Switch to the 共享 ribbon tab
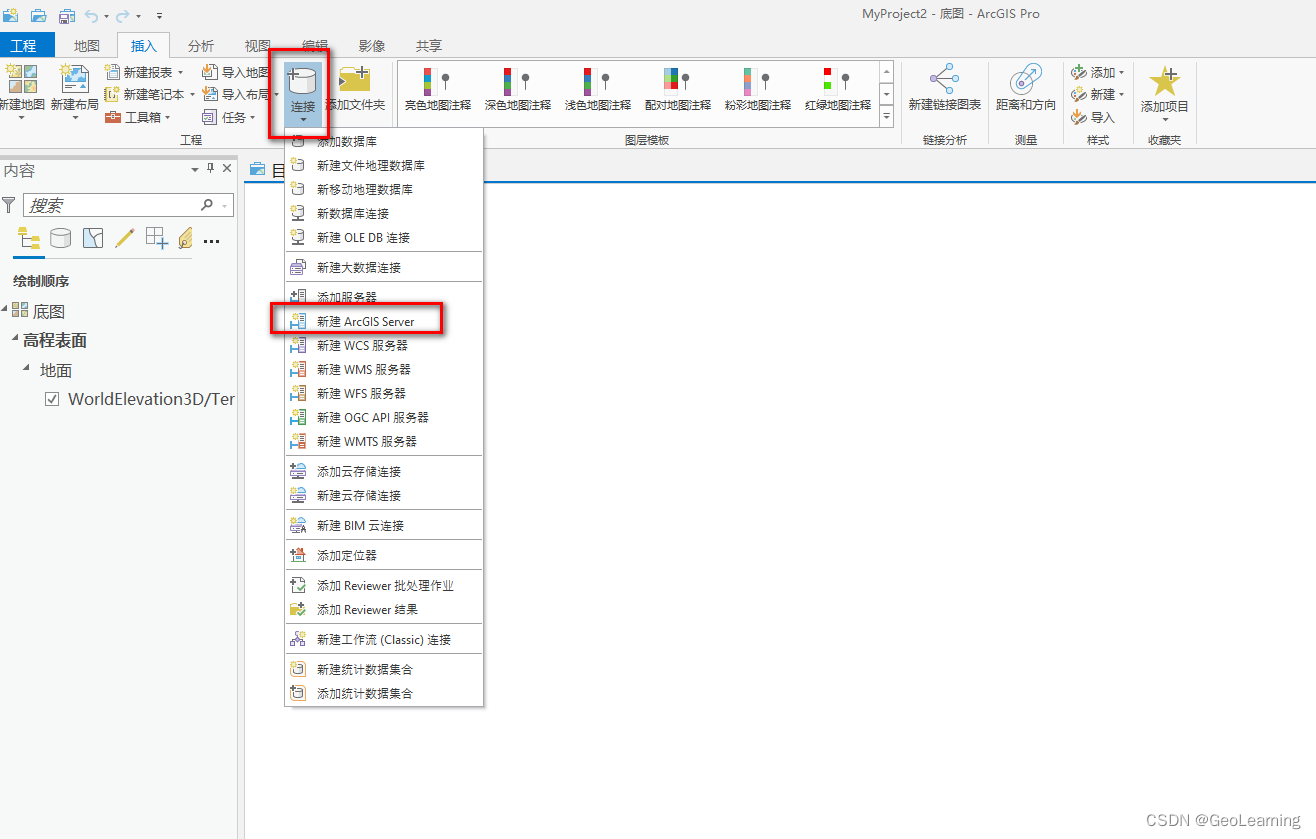Image resolution: width=1316 pixels, height=839 pixels. click(428, 45)
